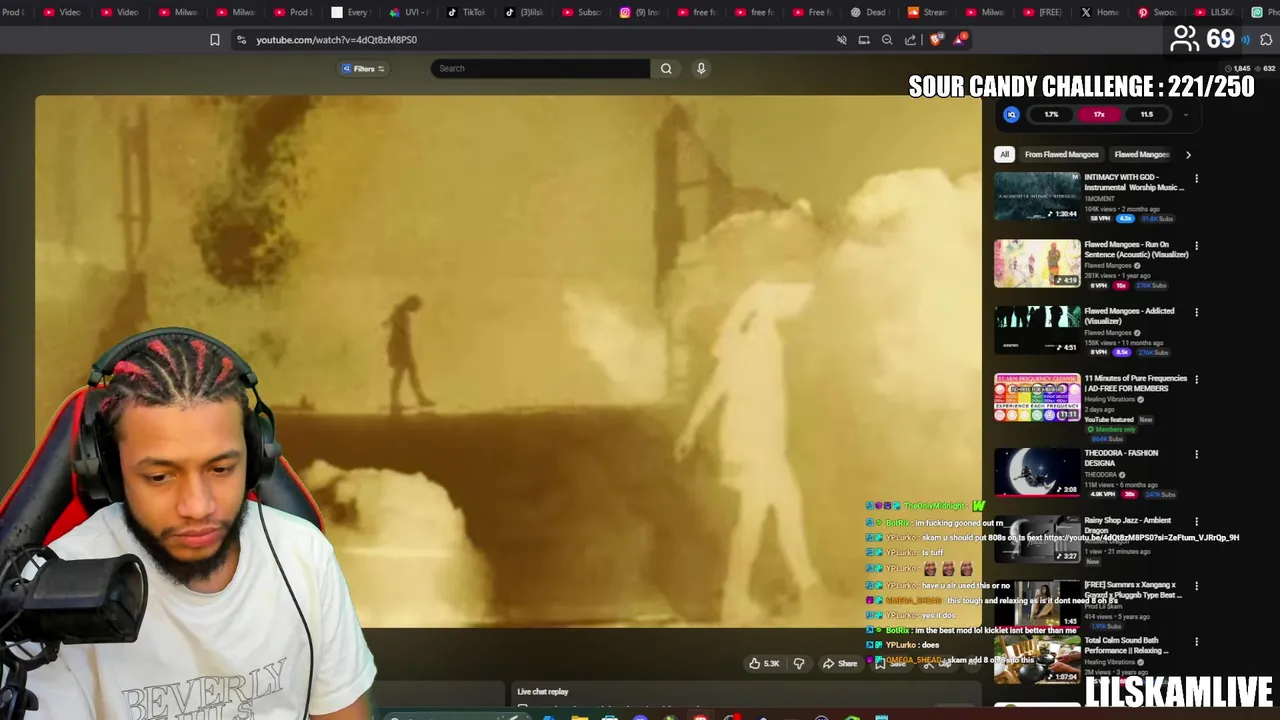This screenshot has height=720, width=1280.
Task: Open the Theodora - Fashion Designa thumbnail
Action: click(x=1037, y=471)
